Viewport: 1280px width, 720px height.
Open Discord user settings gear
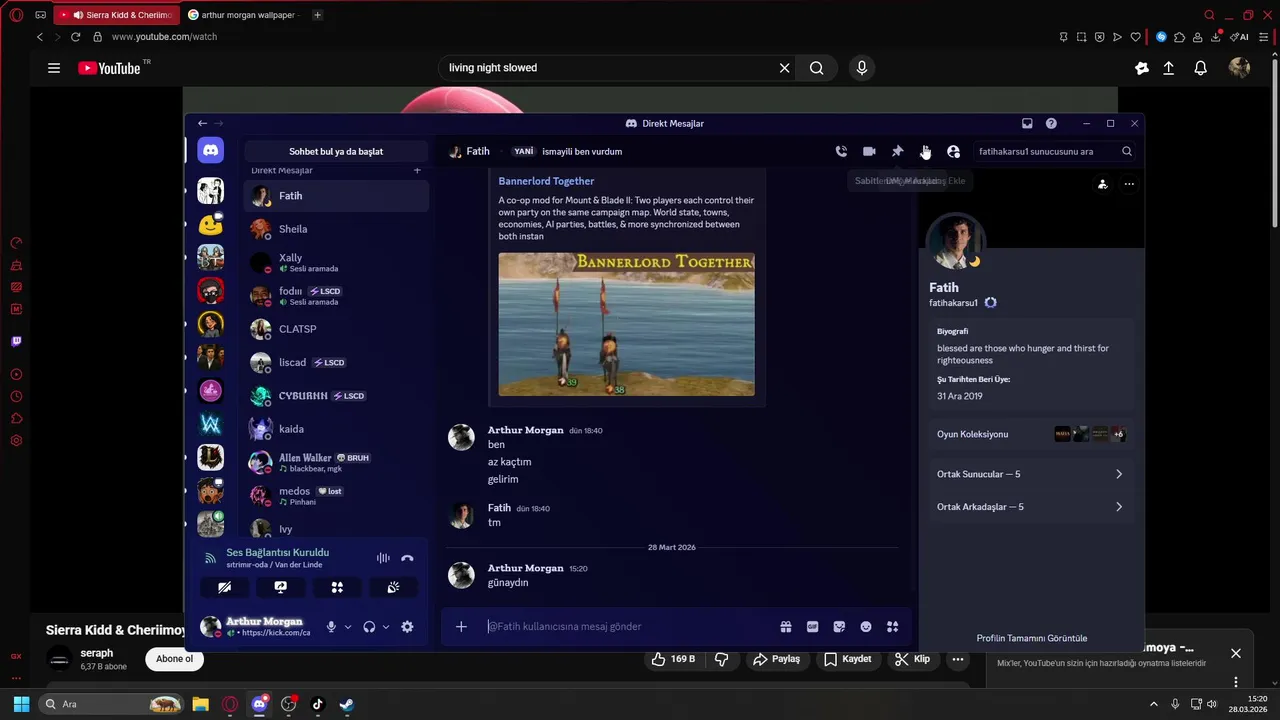click(x=407, y=626)
